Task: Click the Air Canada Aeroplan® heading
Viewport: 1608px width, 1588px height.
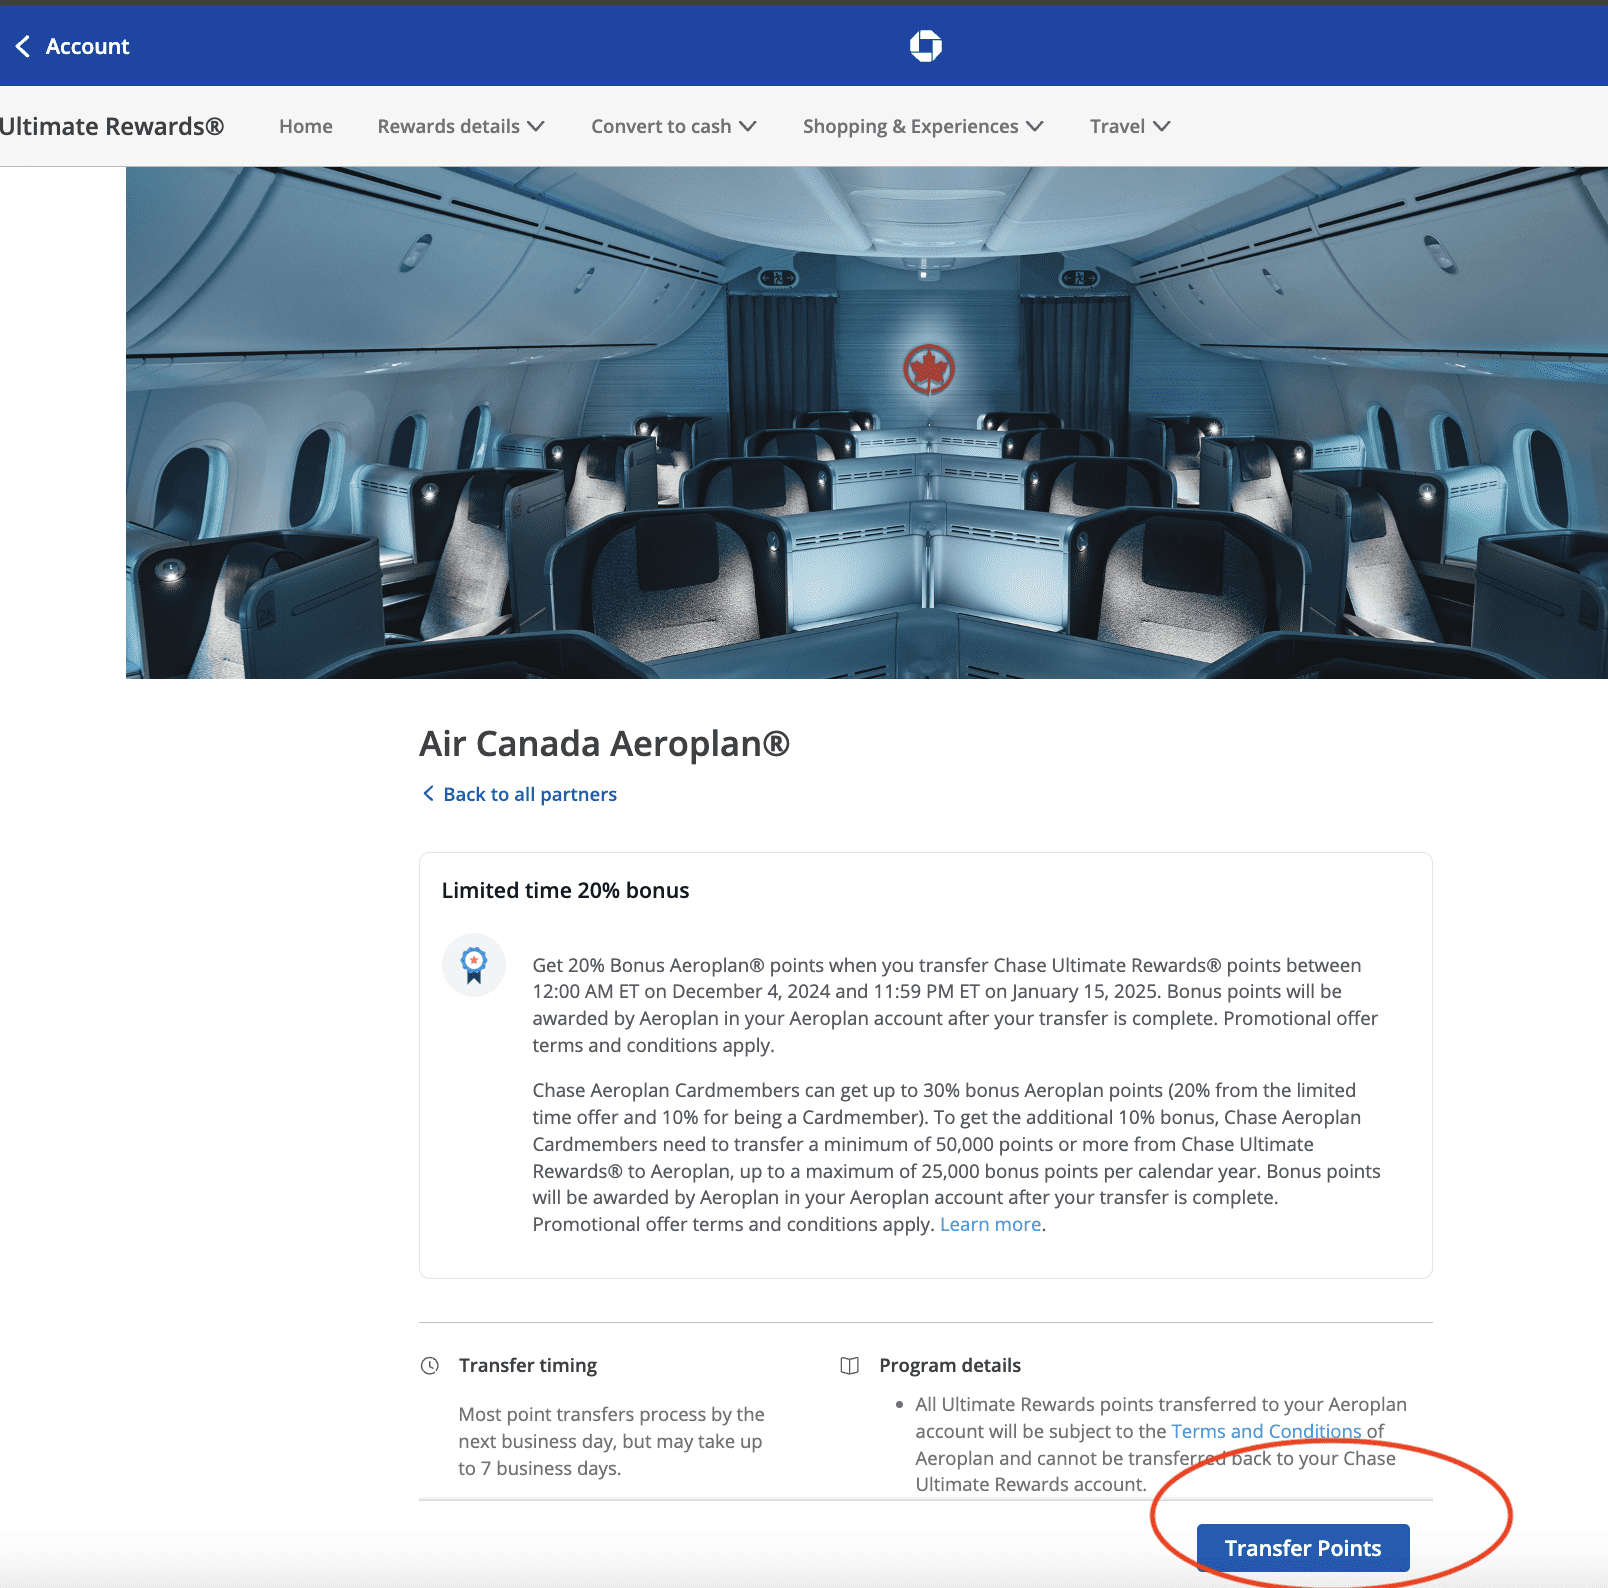Action: coord(605,744)
